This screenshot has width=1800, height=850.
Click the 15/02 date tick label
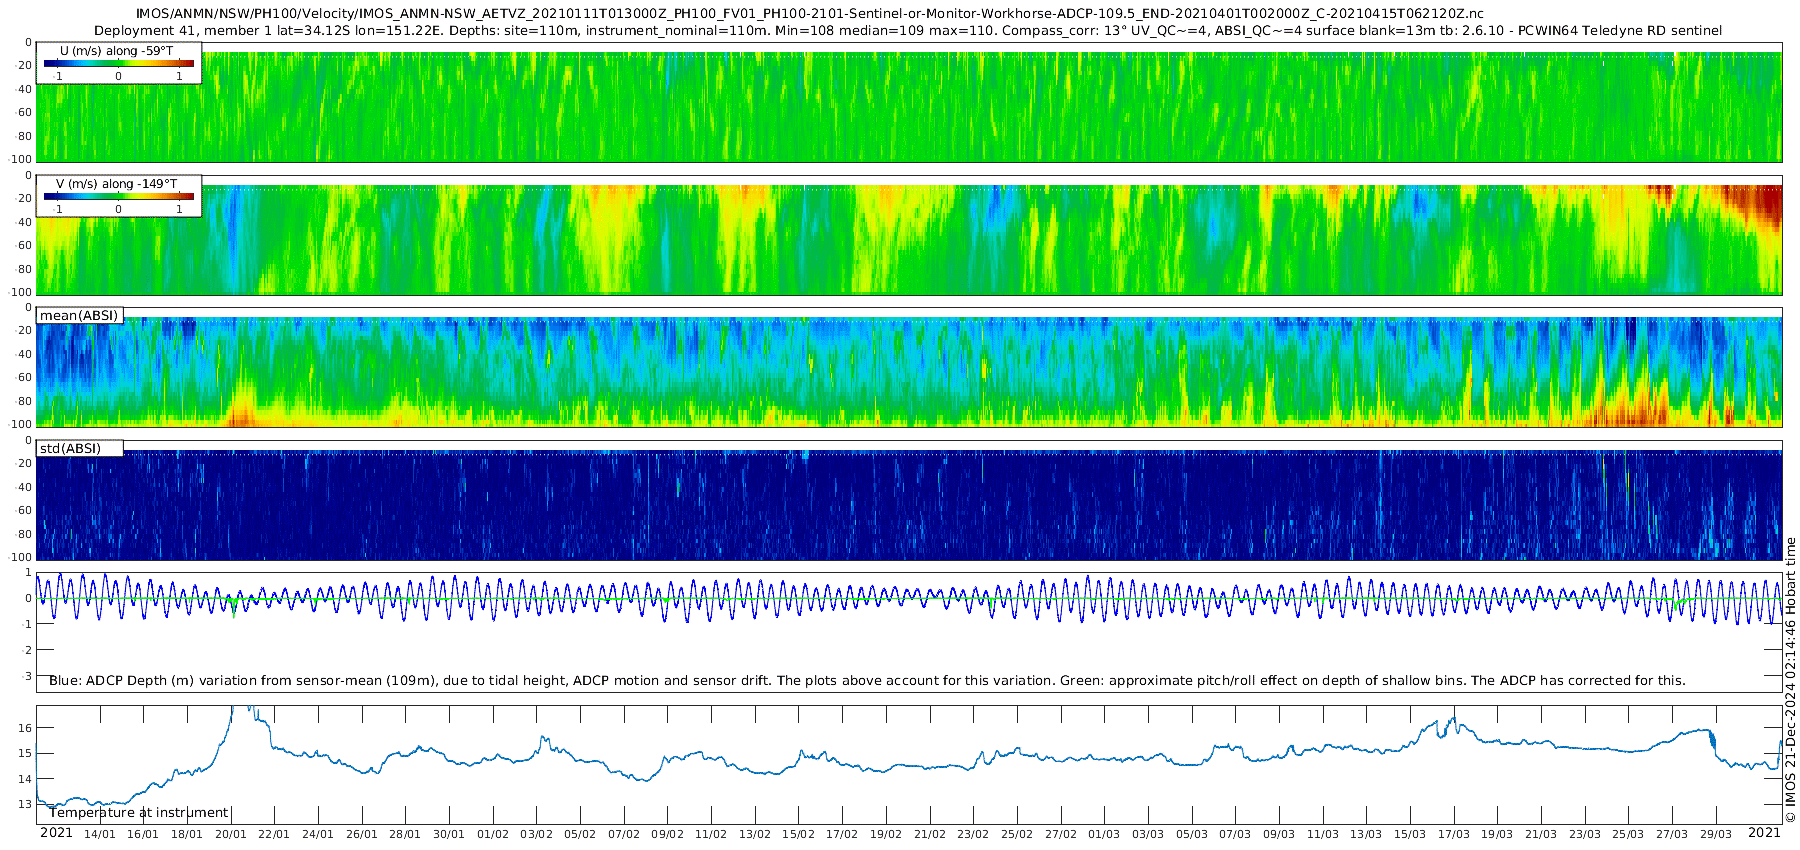pos(798,834)
